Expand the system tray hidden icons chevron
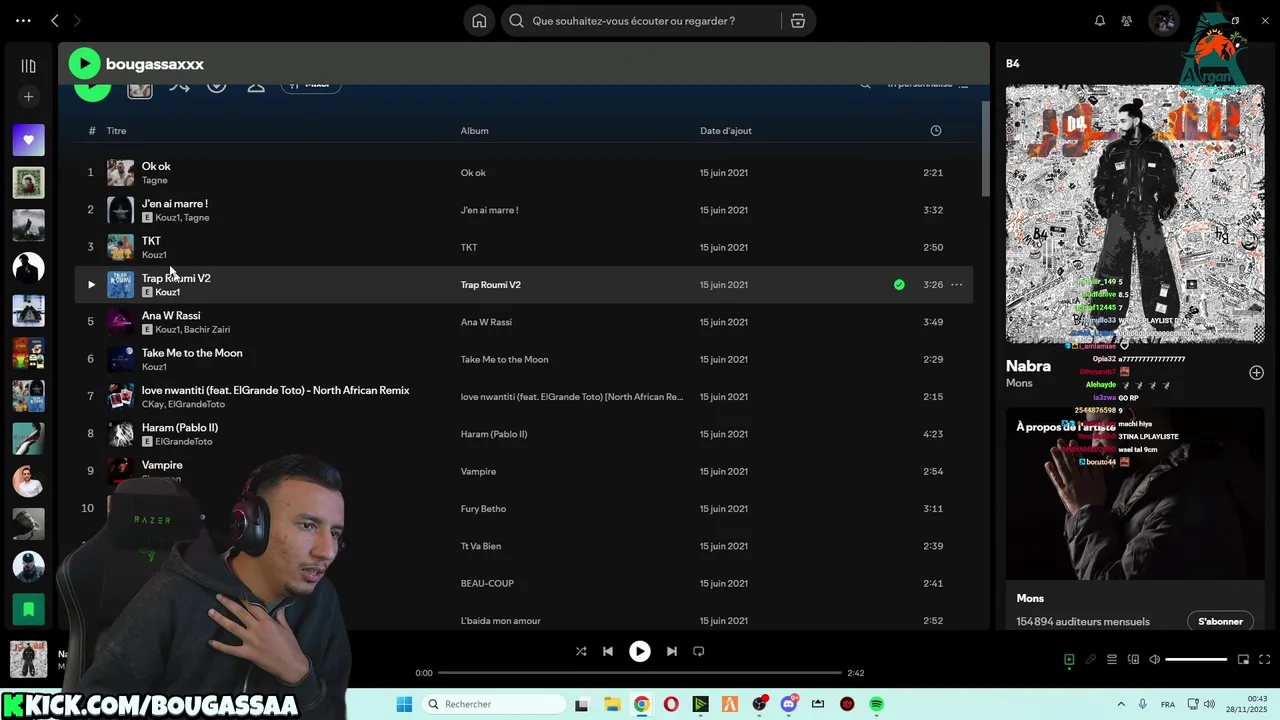The height and width of the screenshot is (720, 1280). coord(1120,705)
